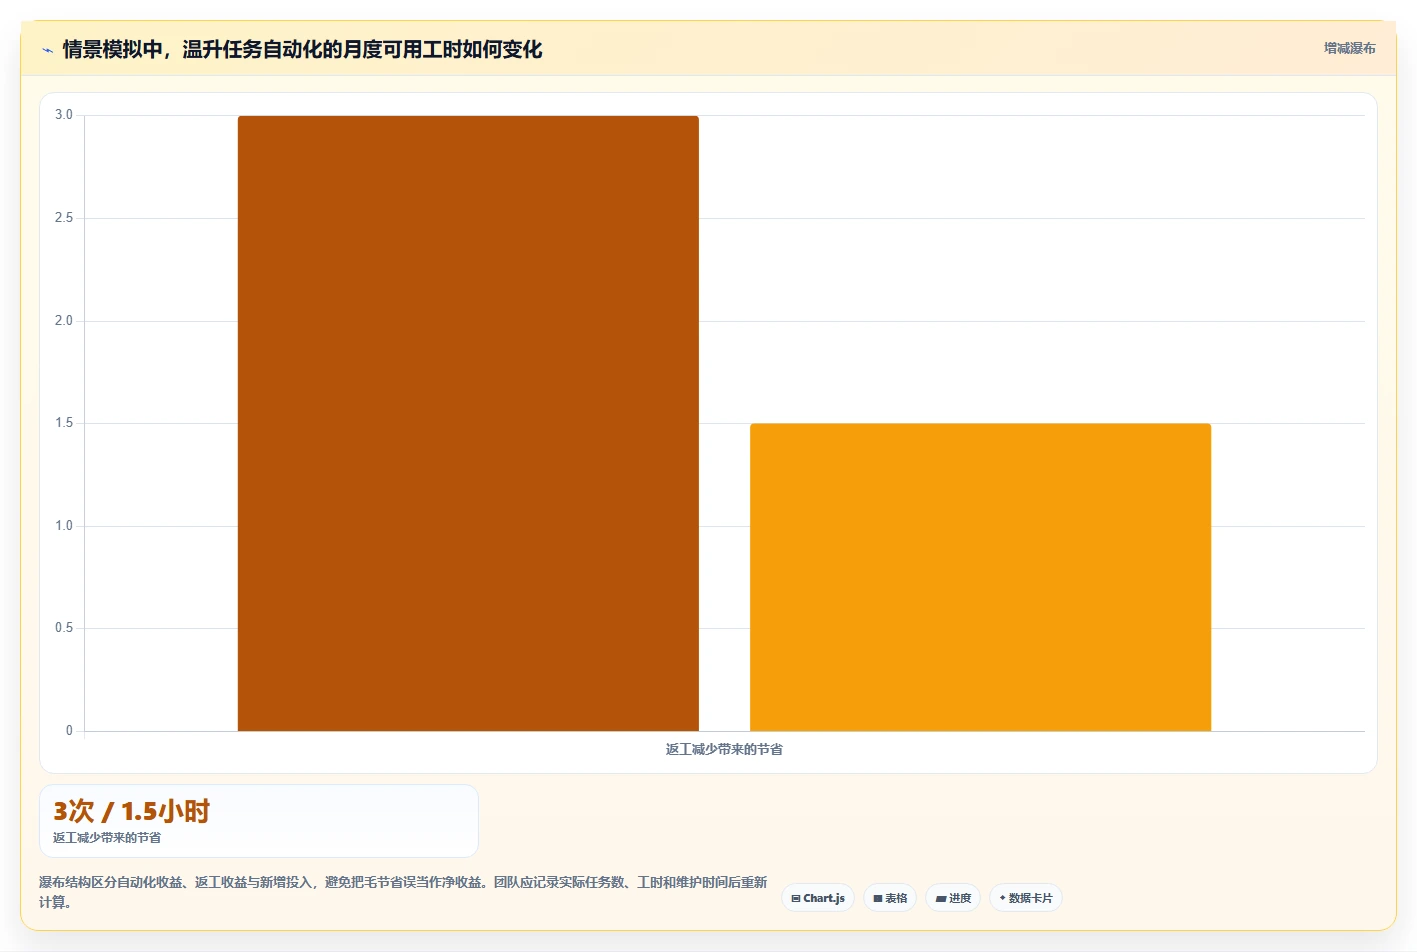Click the 增减瀑布 badge in header
1417x952 pixels.
point(1349,48)
